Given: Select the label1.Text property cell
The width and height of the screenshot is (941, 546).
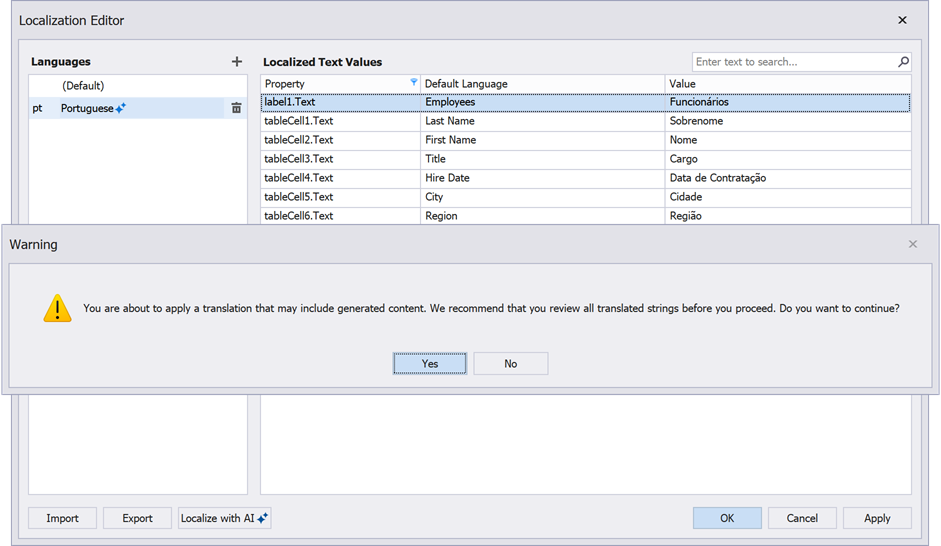Looking at the screenshot, I should pyautogui.click(x=341, y=102).
